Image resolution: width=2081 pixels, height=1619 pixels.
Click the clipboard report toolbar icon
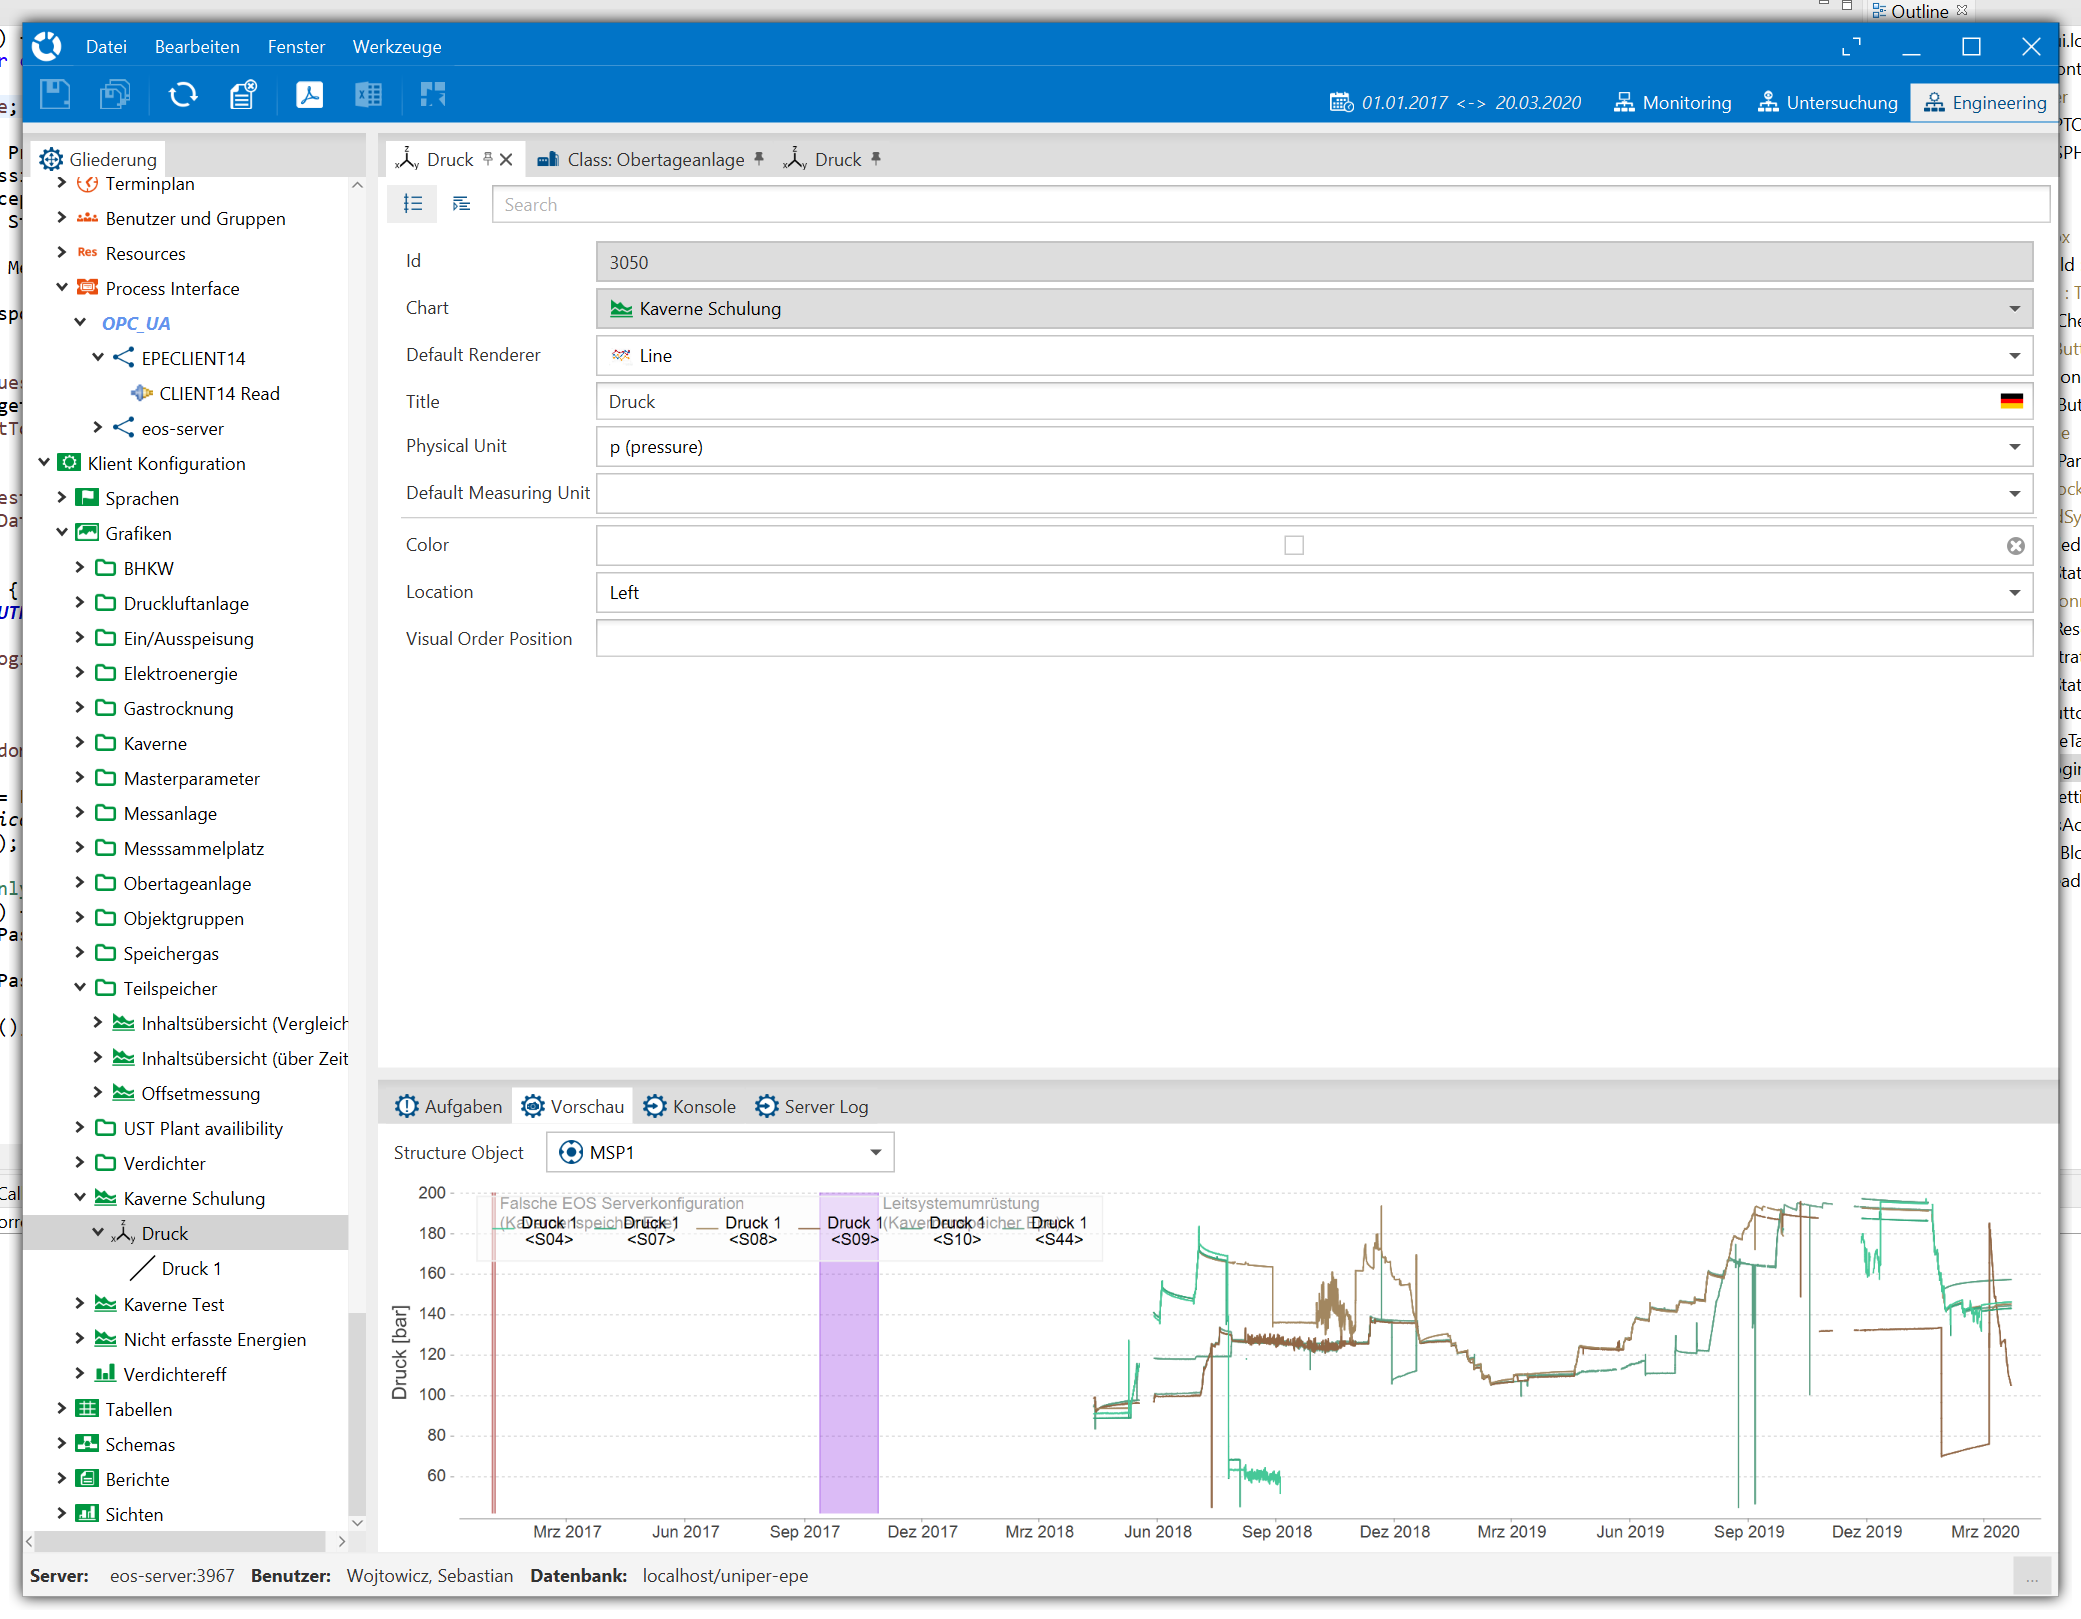coord(243,95)
